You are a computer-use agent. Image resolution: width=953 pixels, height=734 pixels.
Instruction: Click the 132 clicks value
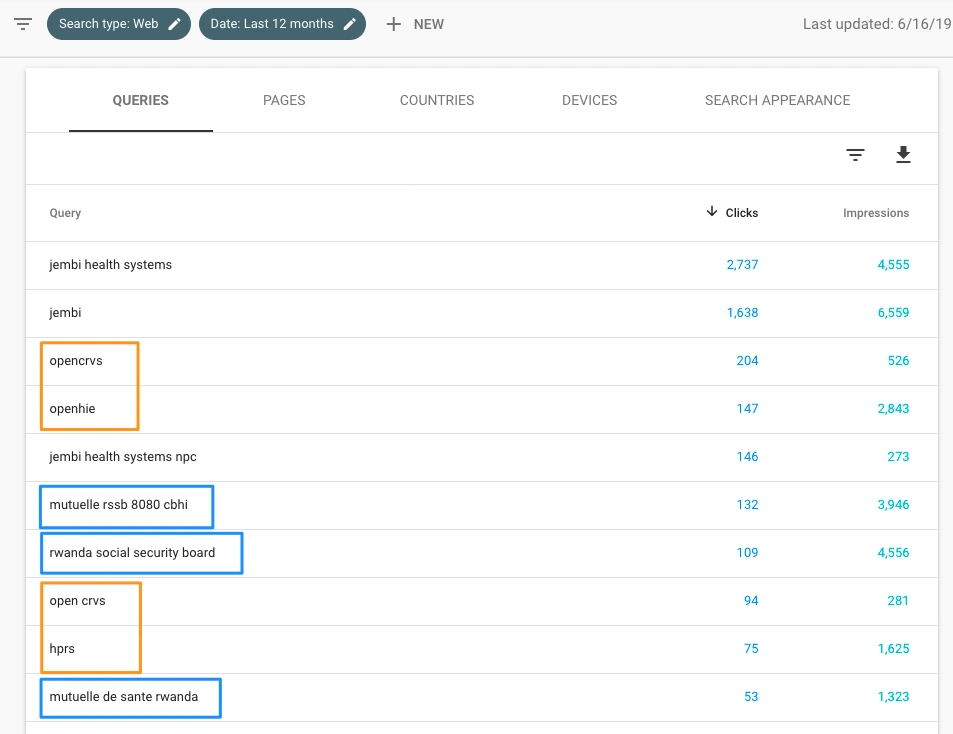747,505
